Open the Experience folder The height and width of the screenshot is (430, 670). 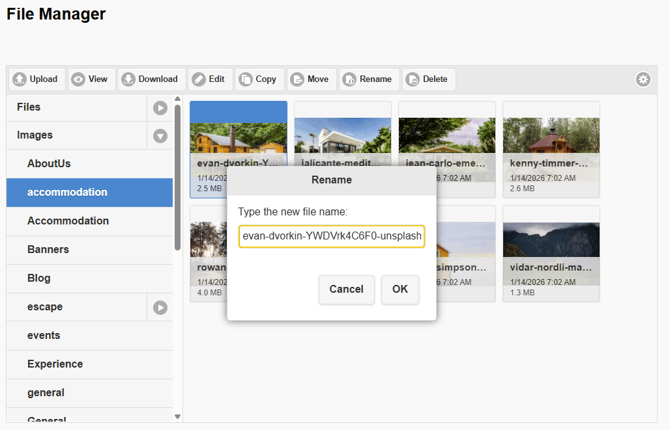(90, 364)
